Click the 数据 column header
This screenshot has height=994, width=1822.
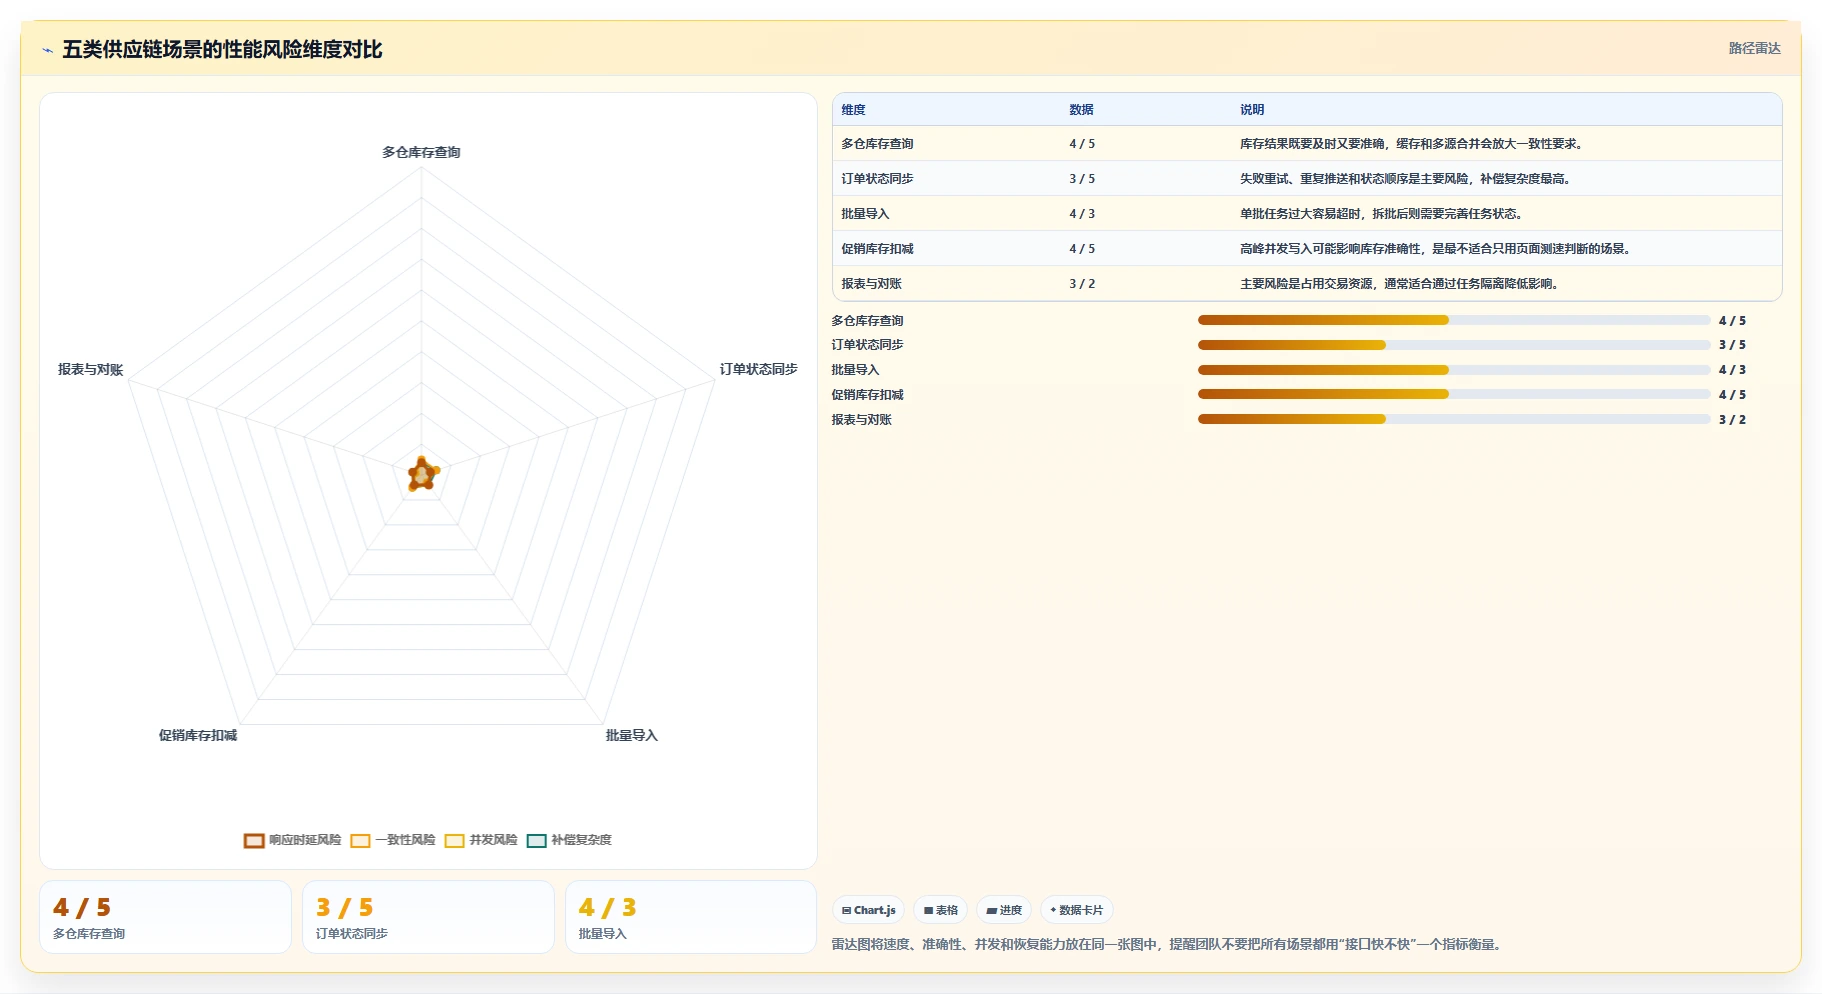point(1081,110)
